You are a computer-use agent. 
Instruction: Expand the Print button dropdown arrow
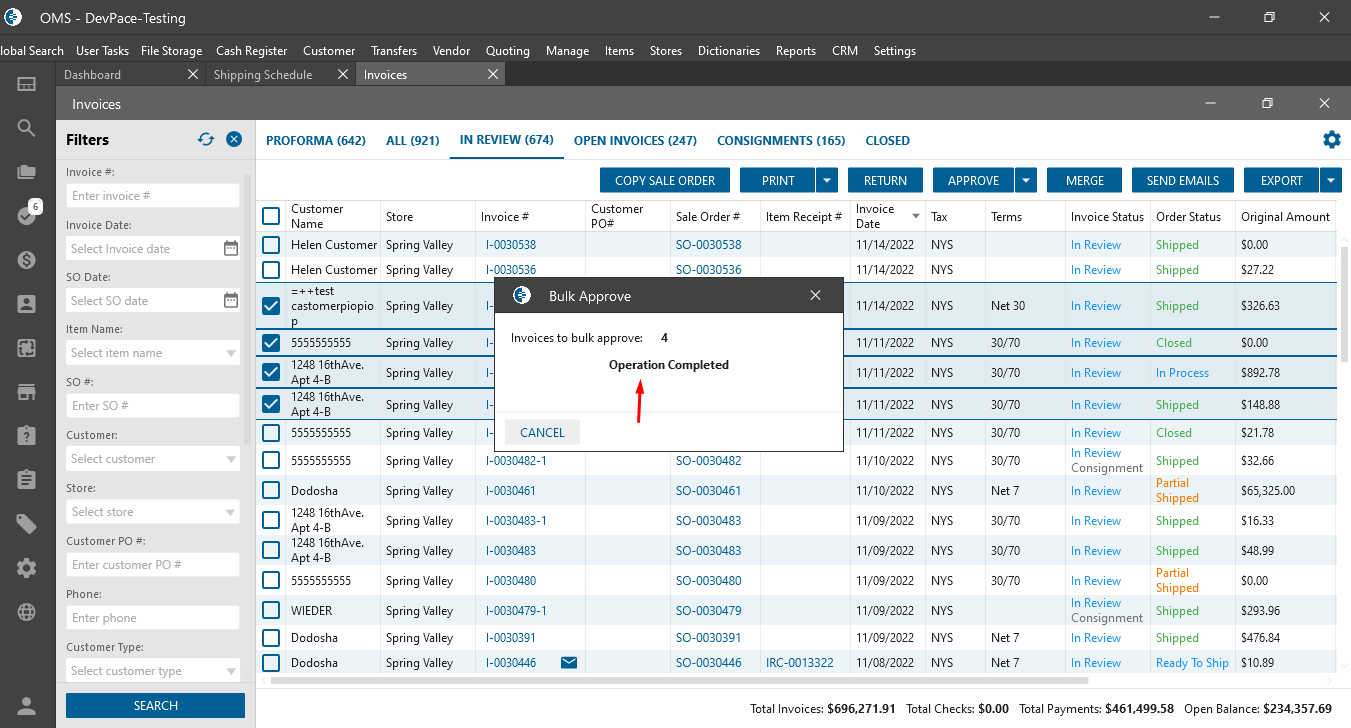(826, 180)
